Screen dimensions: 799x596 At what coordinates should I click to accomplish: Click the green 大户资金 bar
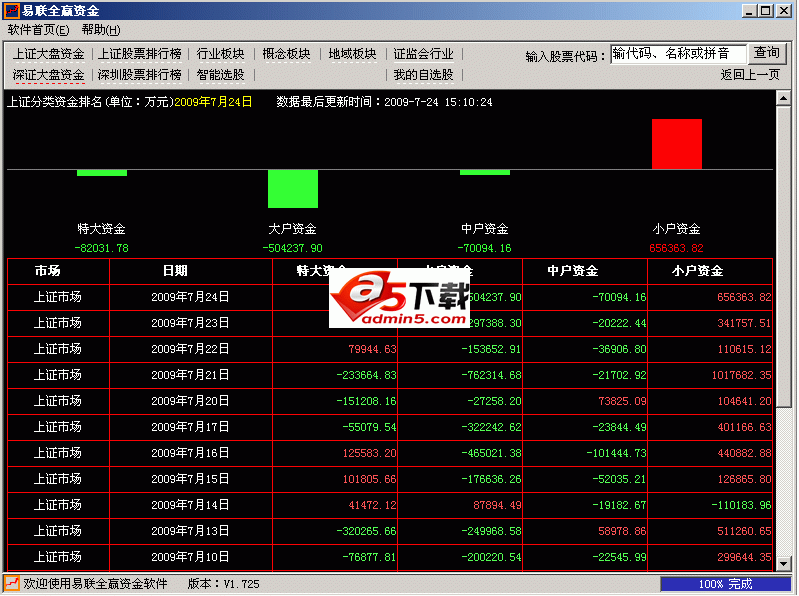(293, 189)
